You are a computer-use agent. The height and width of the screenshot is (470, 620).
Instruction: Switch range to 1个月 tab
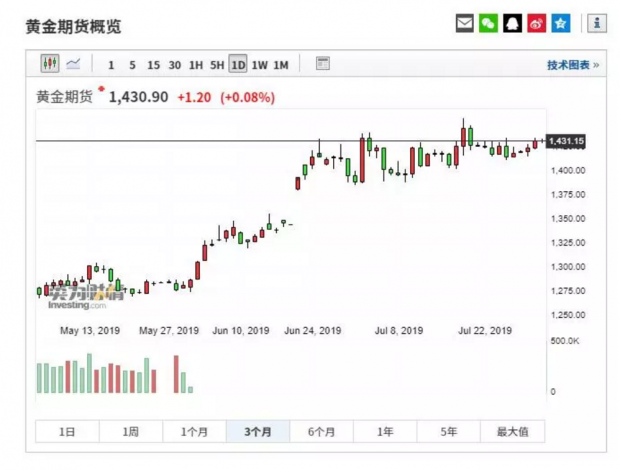click(x=195, y=431)
